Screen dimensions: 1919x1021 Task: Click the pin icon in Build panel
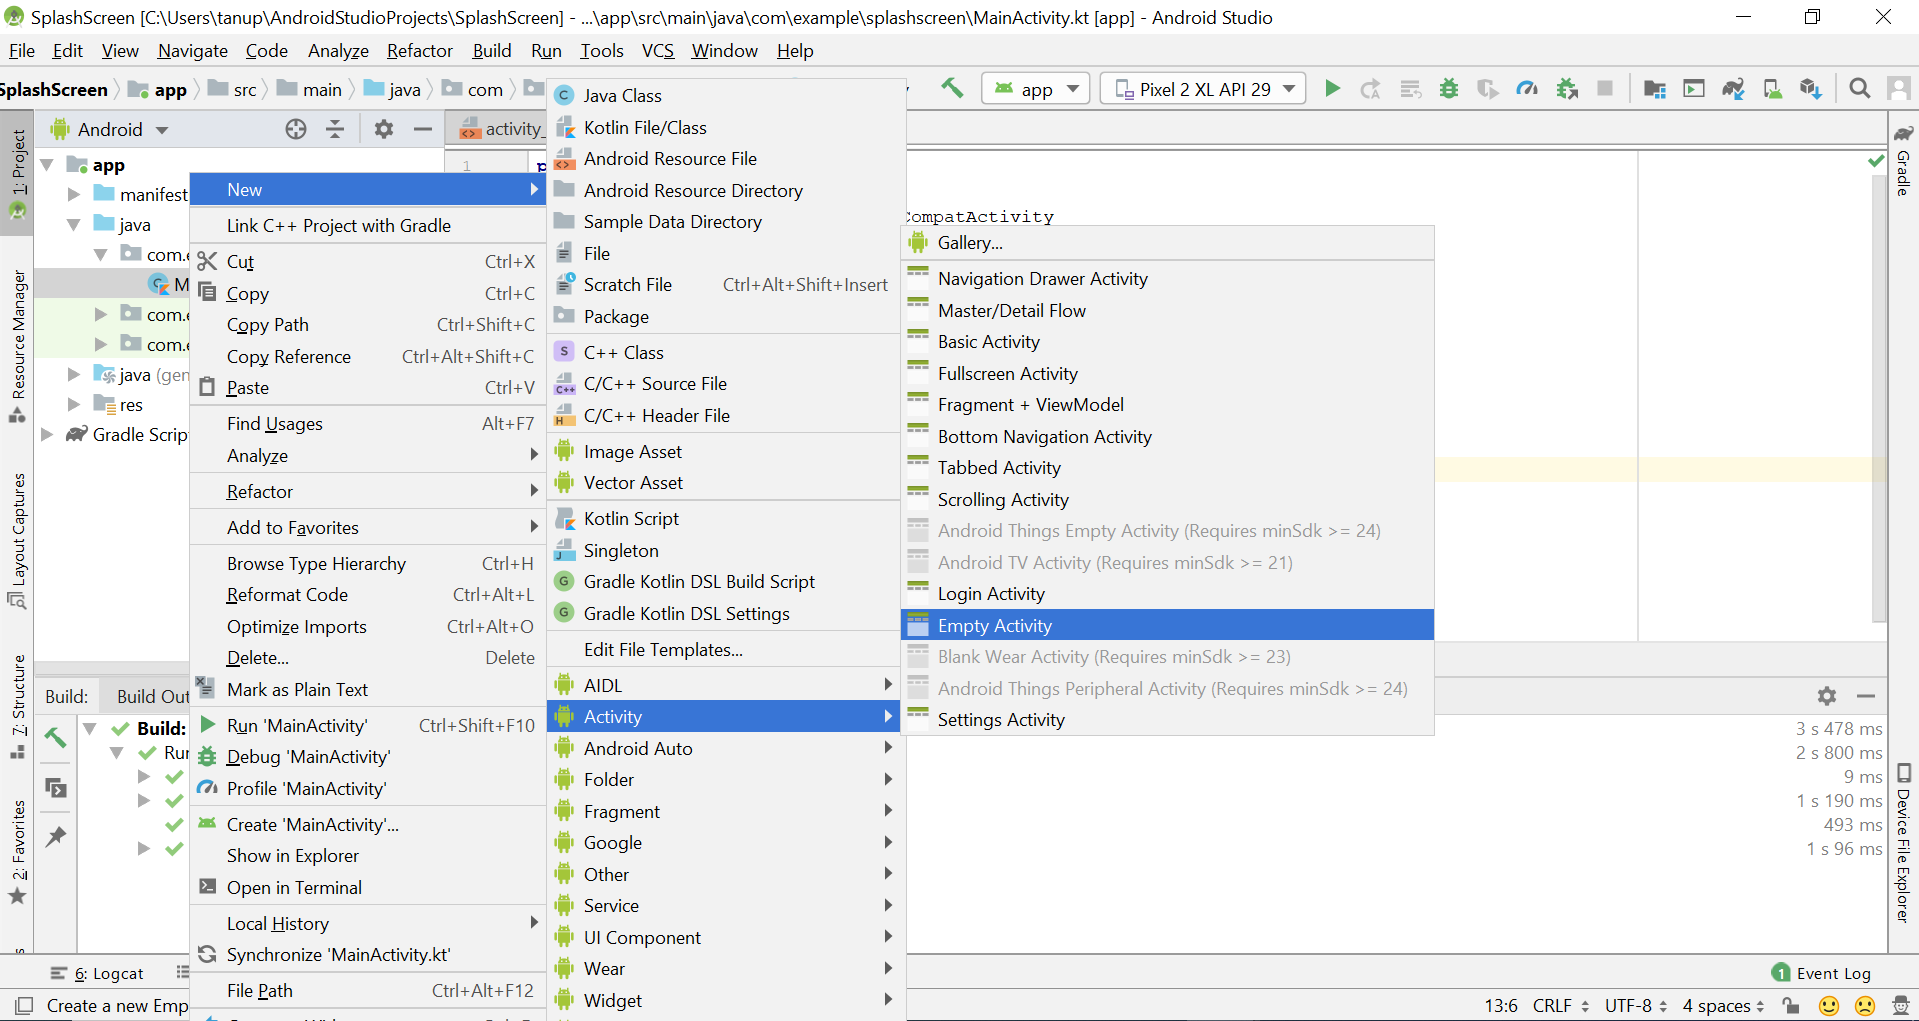pos(56,836)
